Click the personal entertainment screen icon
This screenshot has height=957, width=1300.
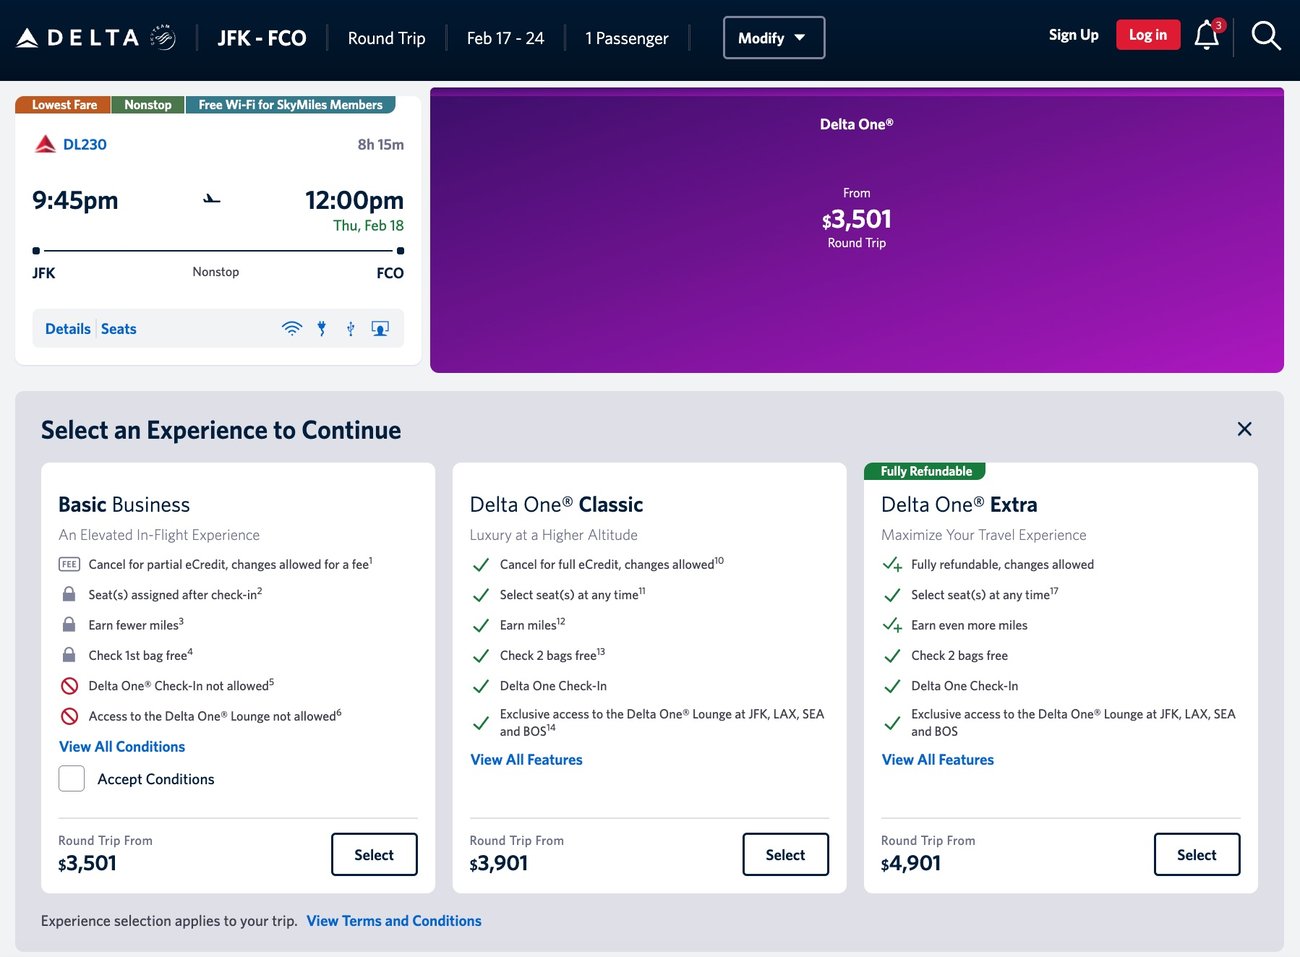pos(380,328)
